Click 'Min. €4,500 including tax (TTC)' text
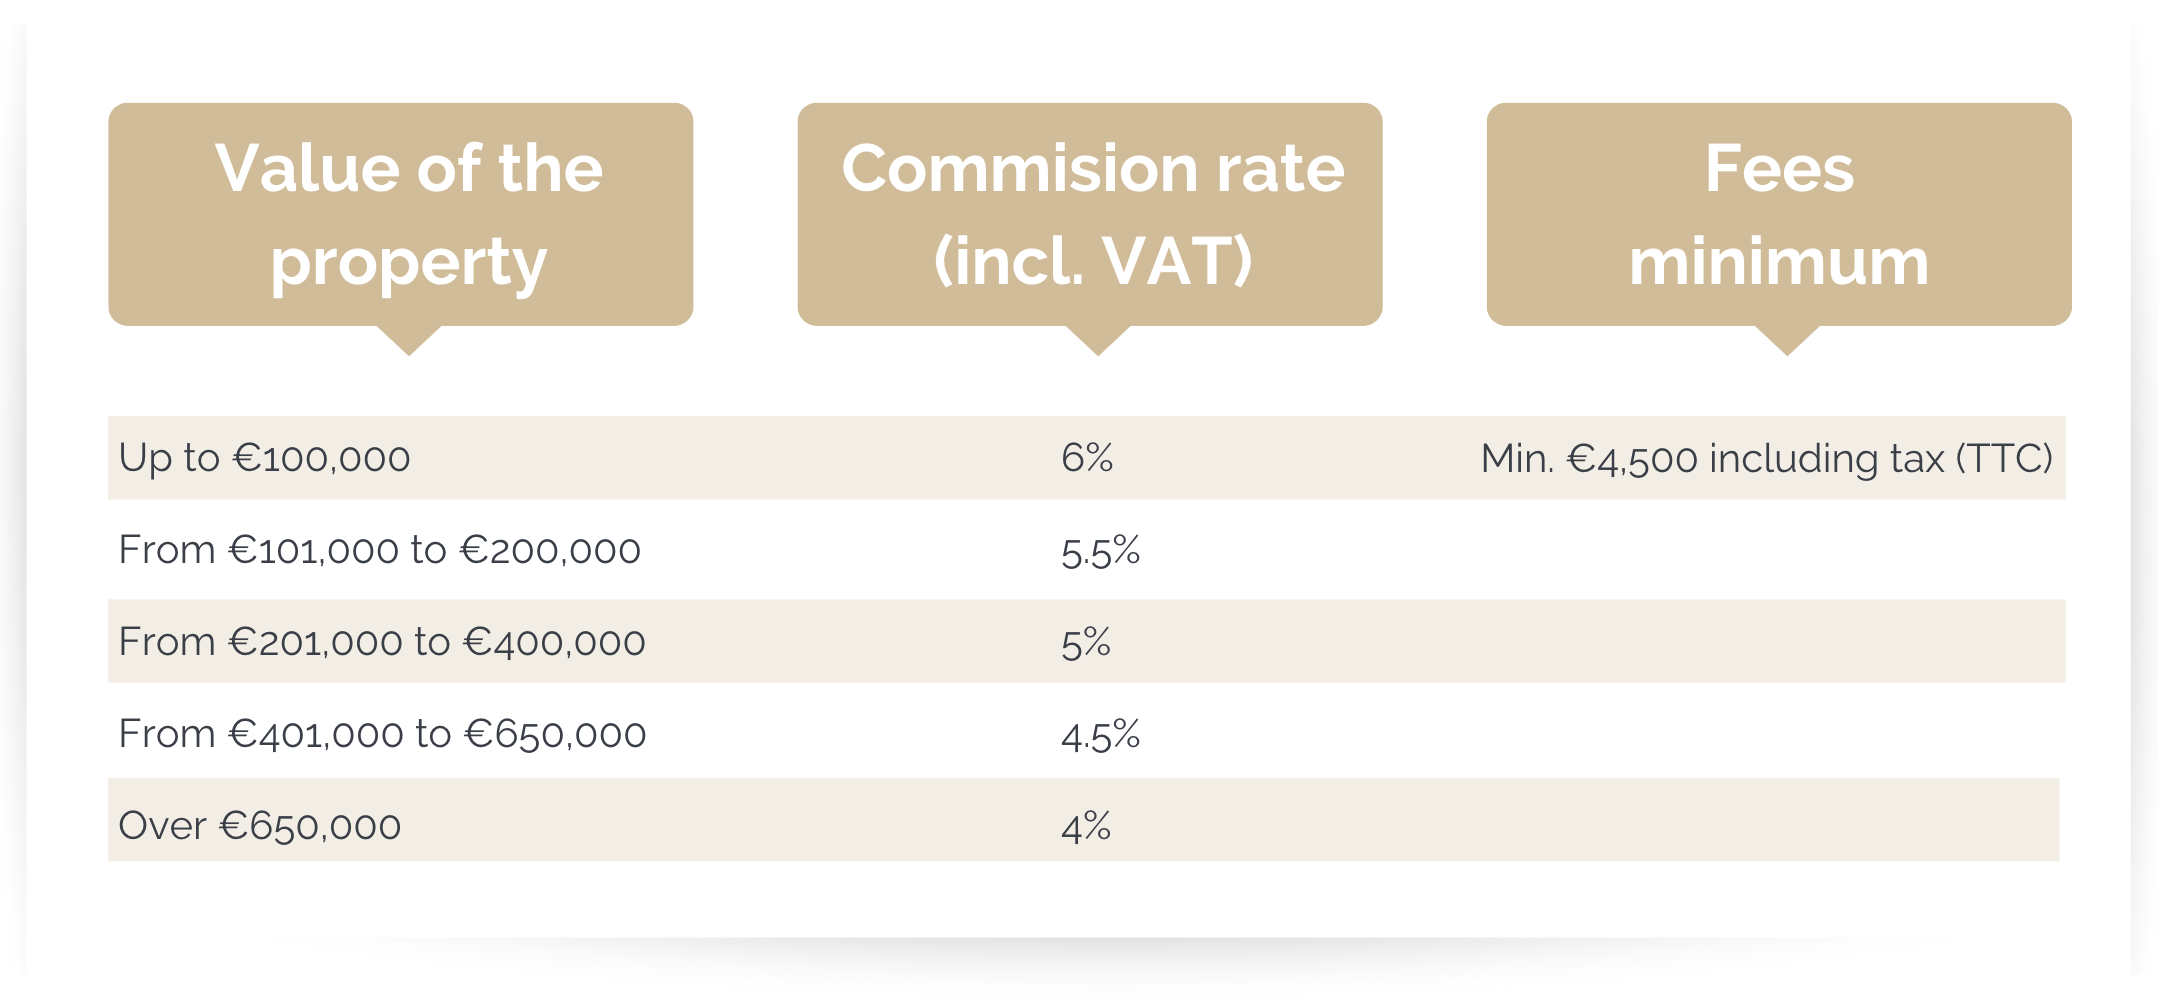The height and width of the screenshot is (1006, 2158). 1766,458
